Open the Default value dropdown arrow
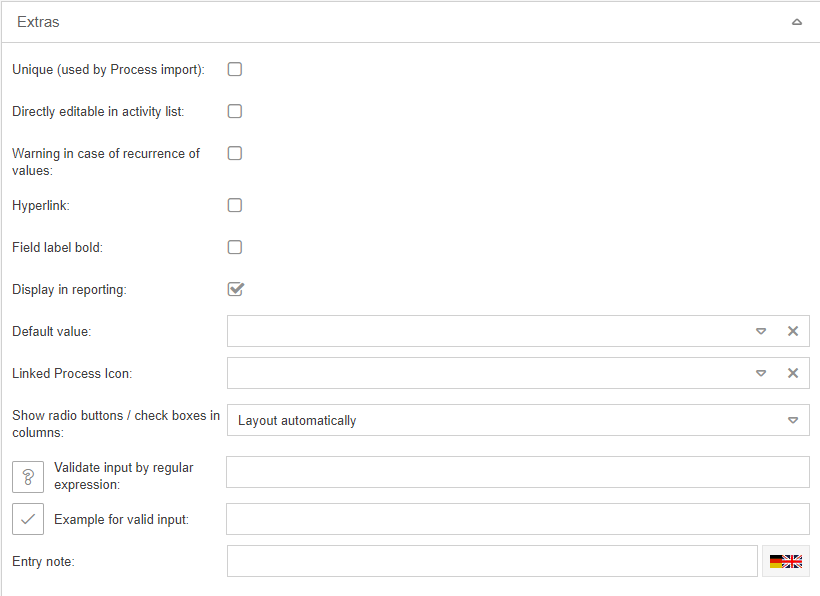The height and width of the screenshot is (596, 820). 761,331
